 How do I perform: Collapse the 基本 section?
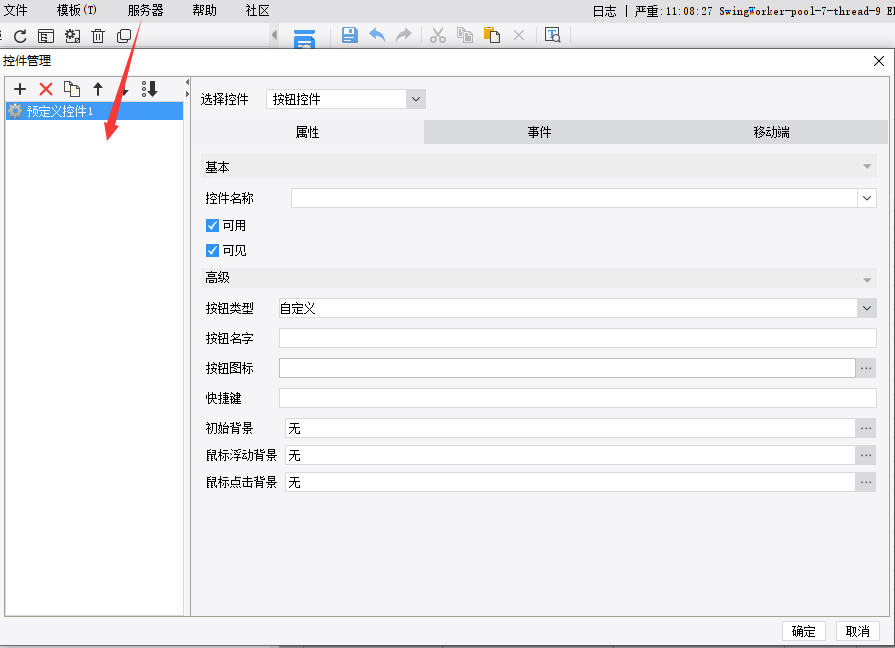pos(867,167)
